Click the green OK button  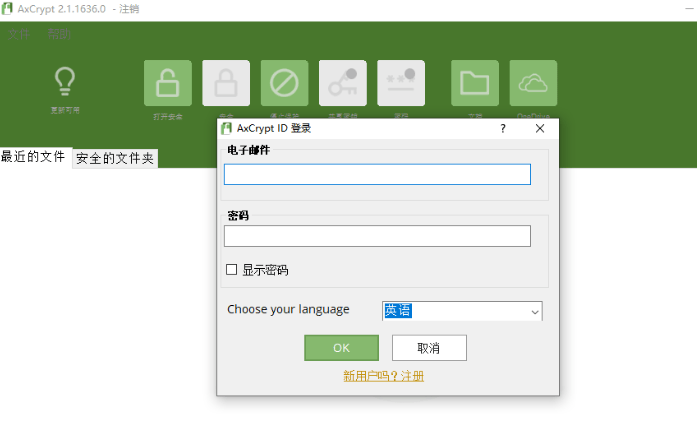(341, 348)
